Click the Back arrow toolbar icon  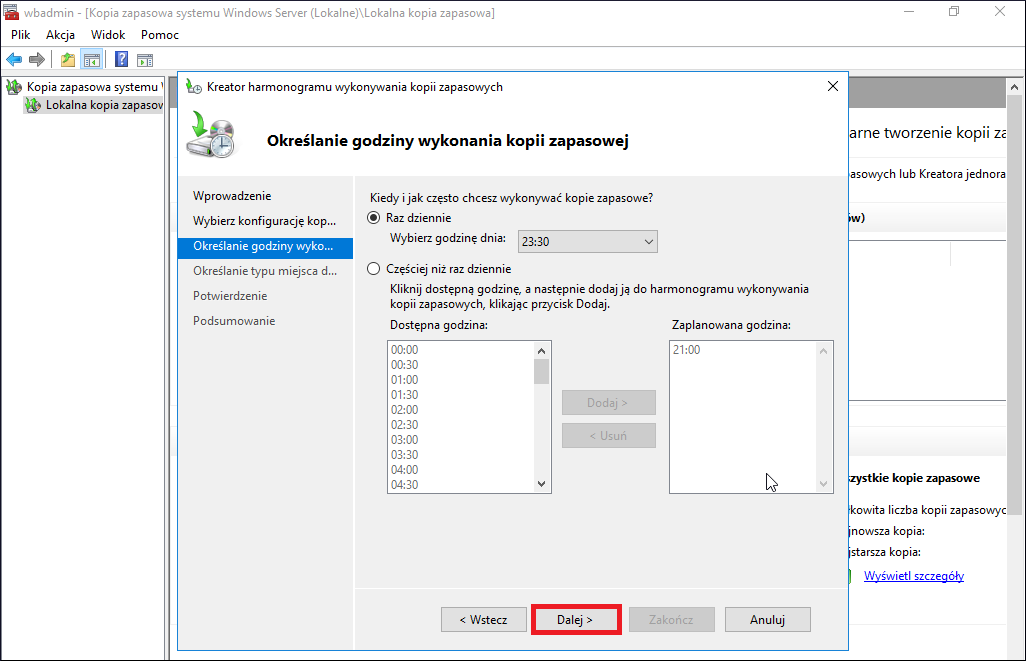click(14, 60)
